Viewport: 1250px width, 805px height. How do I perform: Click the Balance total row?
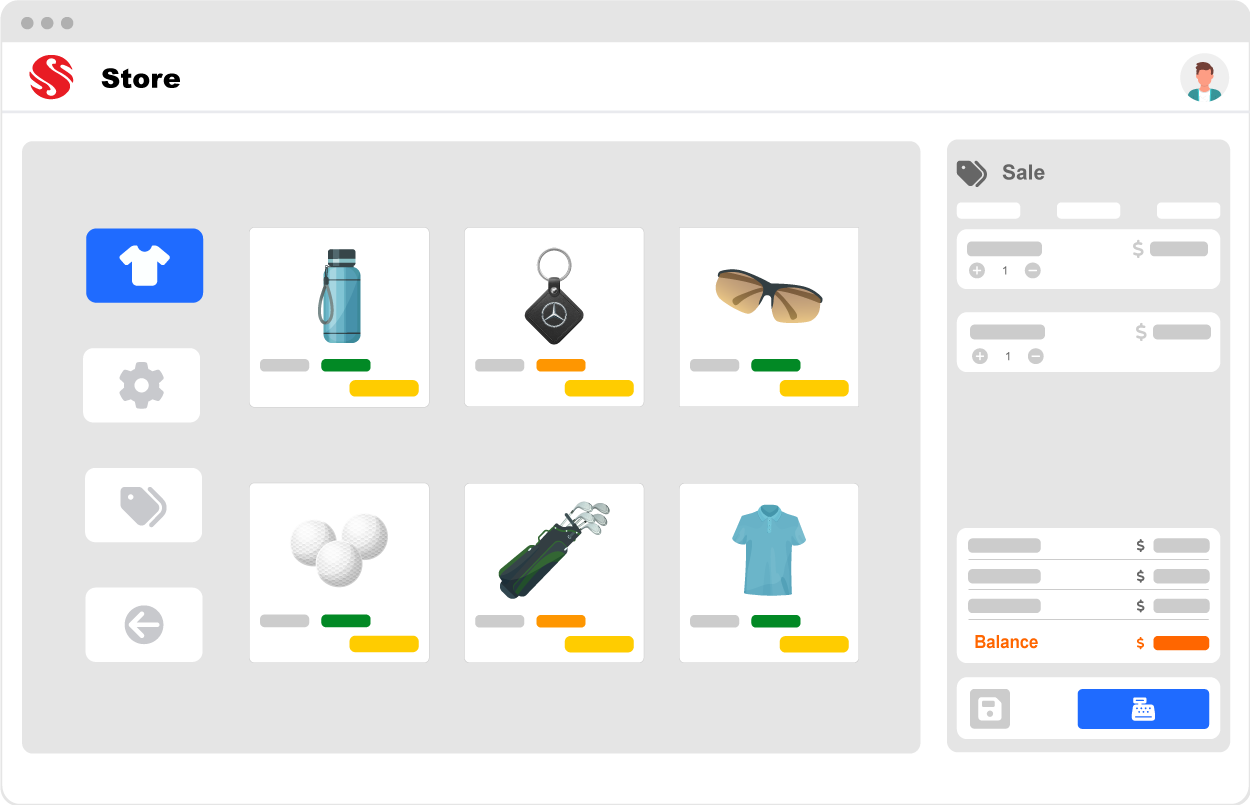pos(1088,642)
